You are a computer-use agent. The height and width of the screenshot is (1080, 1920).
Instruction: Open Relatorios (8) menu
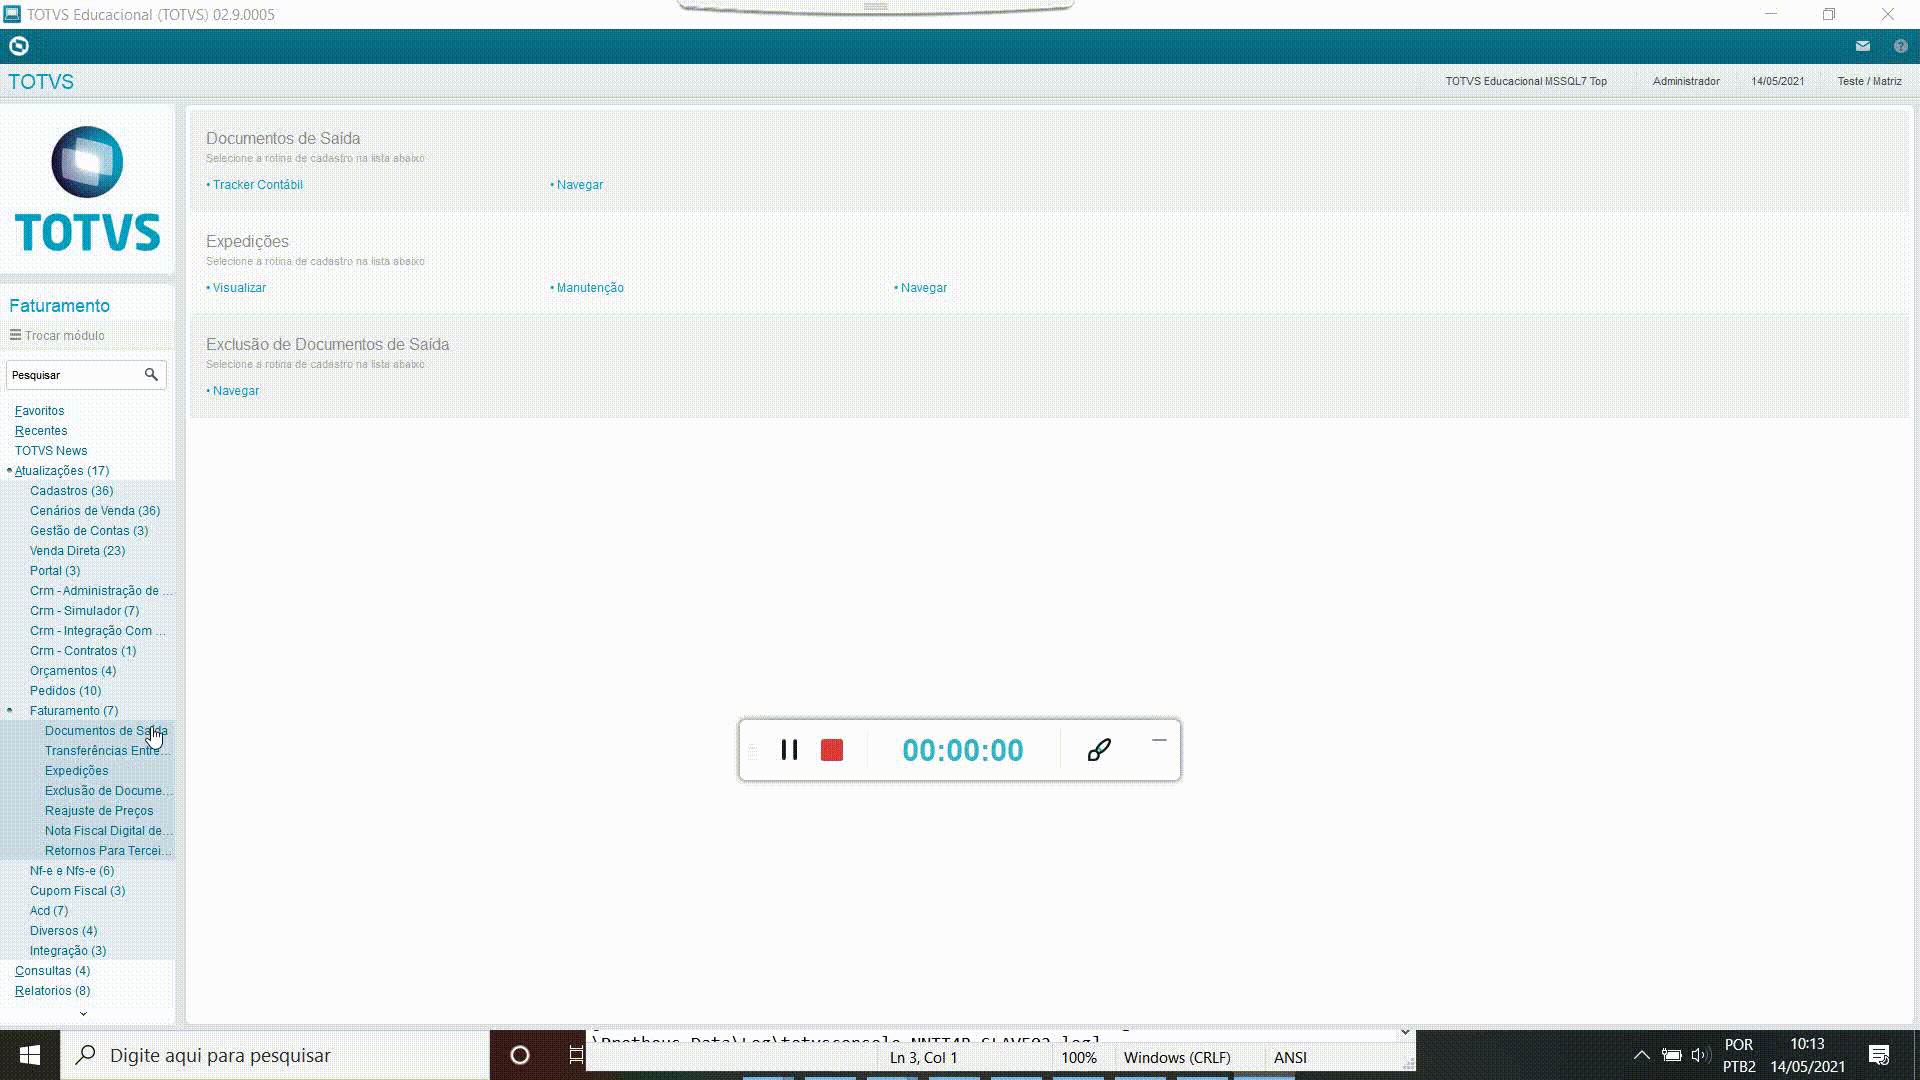[52, 991]
